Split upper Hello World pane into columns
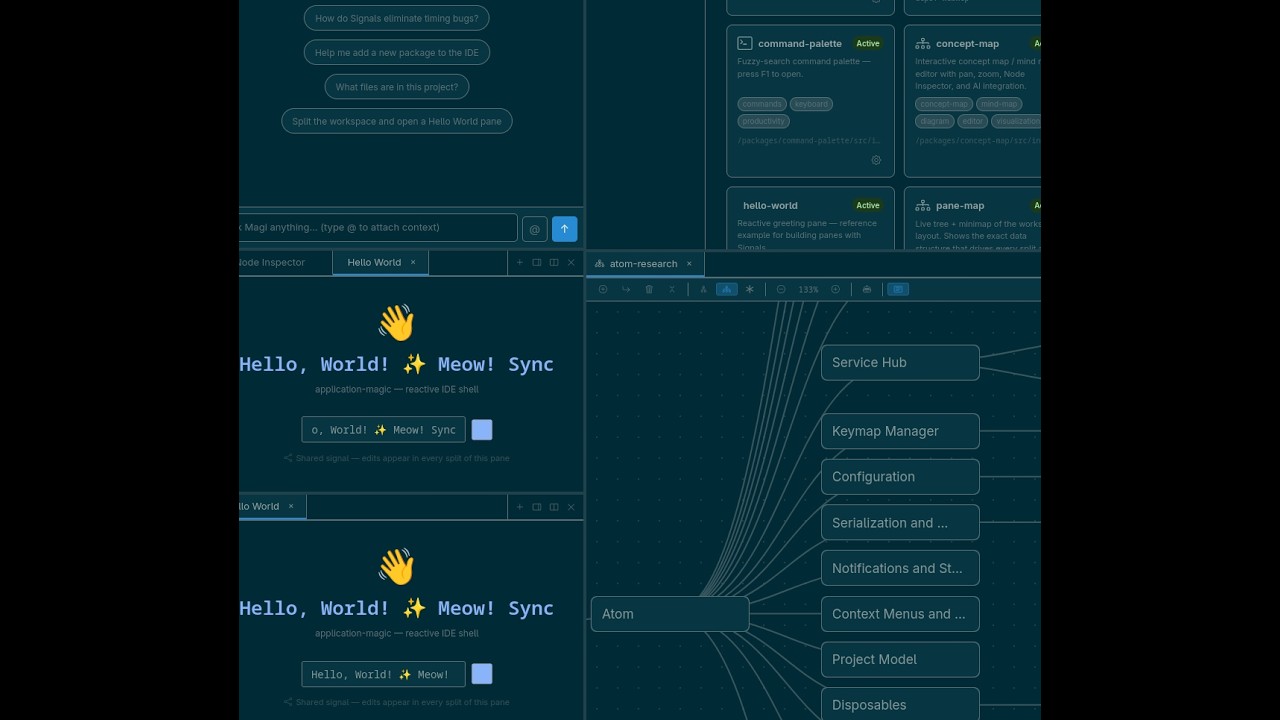1280x720 pixels. point(554,262)
